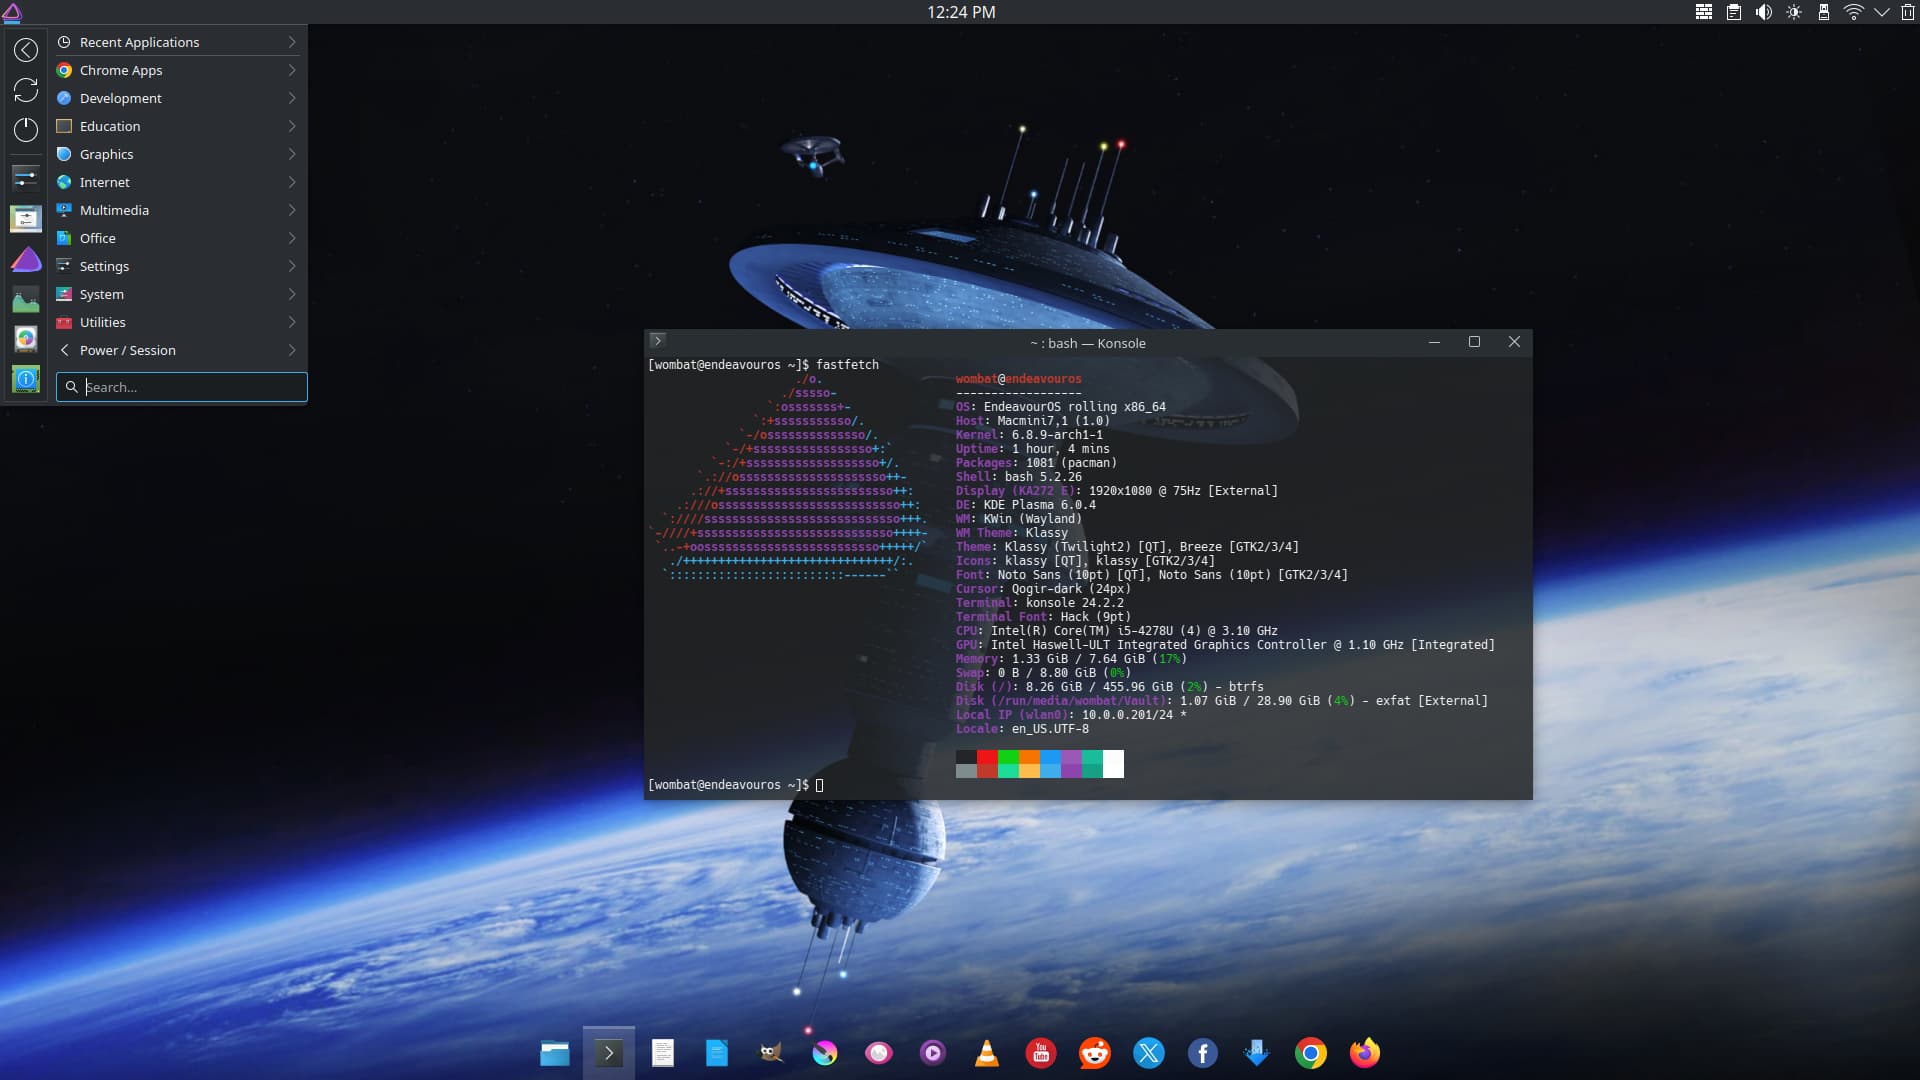Image resolution: width=1920 pixels, height=1080 pixels.
Task: Open the clipboard tray icon
Action: [1733, 12]
